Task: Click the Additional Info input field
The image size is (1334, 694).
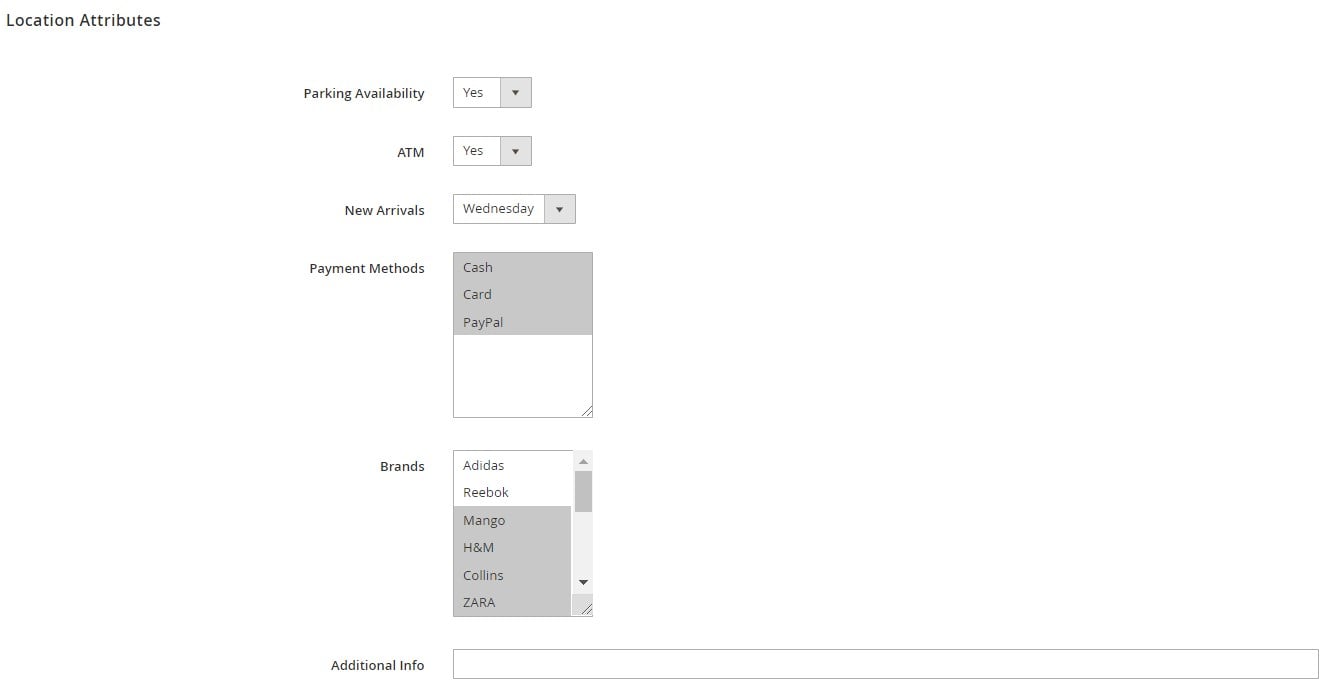Action: click(886, 664)
